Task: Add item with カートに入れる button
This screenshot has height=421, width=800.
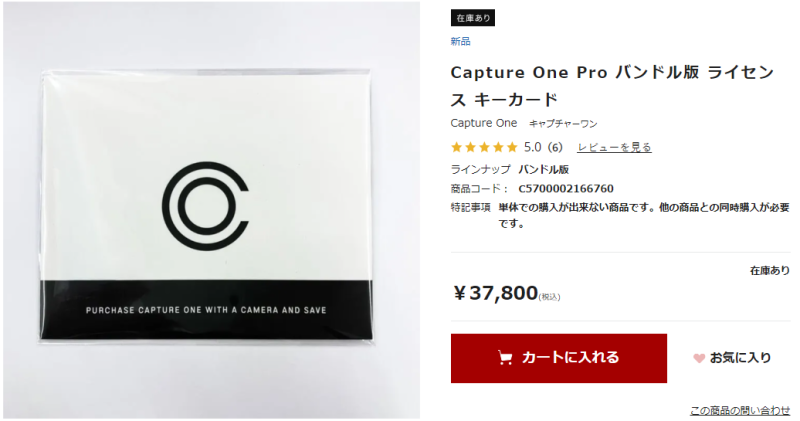Action: [559, 358]
